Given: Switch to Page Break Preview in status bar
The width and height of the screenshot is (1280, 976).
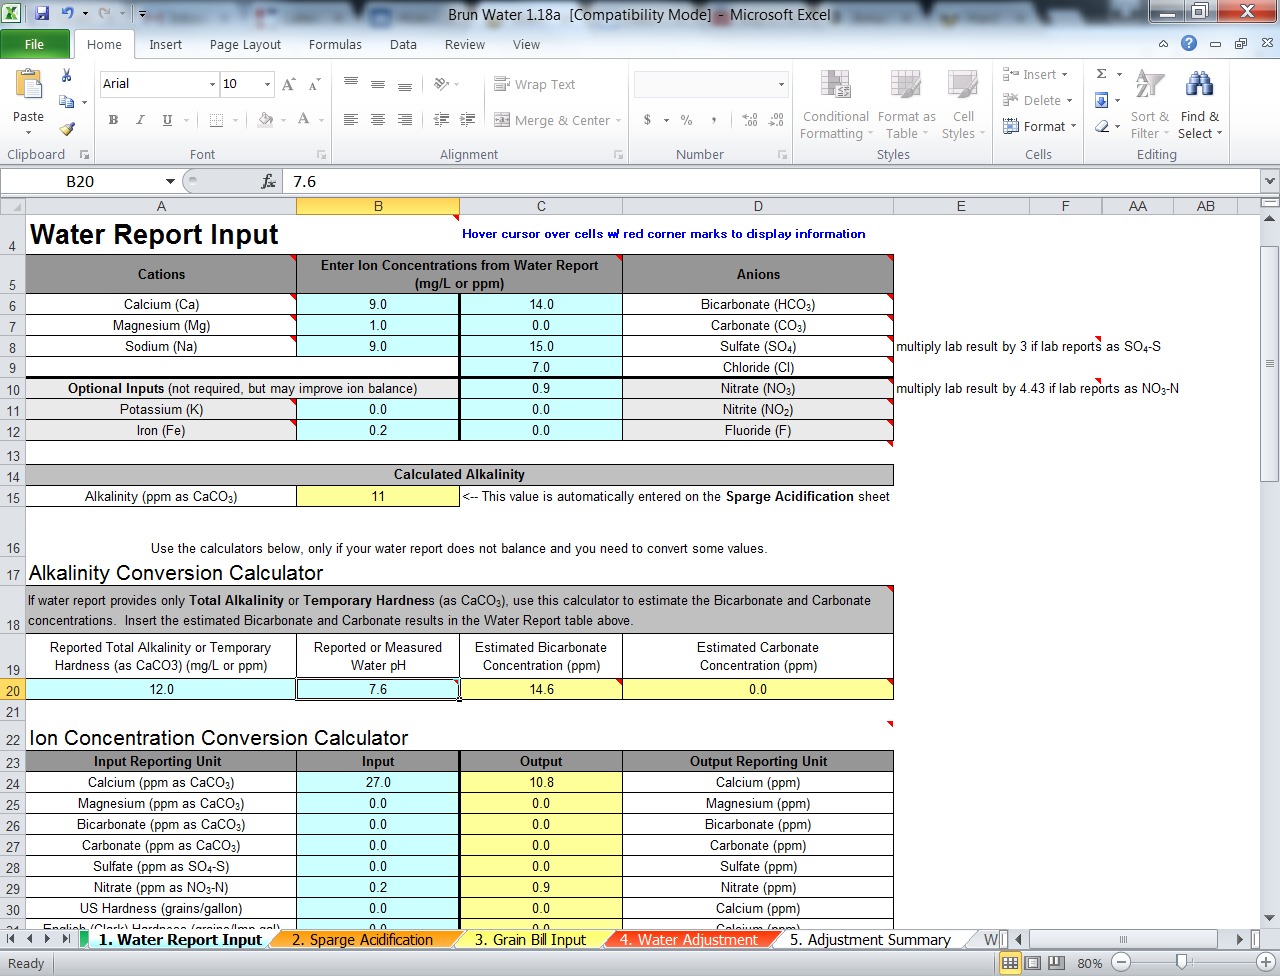Looking at the screenshot, I should point(1054,963).
